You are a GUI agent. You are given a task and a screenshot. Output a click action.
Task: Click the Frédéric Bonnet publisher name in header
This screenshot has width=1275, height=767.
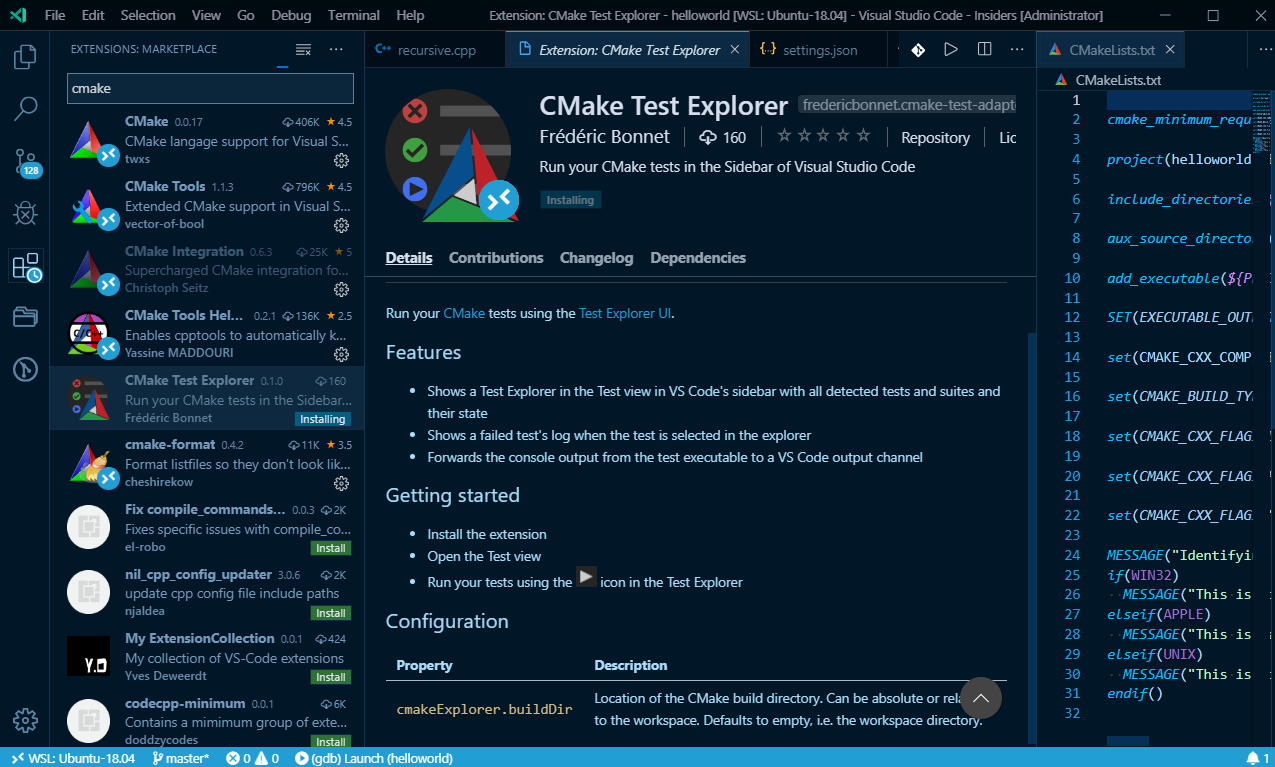coord(606,137)
